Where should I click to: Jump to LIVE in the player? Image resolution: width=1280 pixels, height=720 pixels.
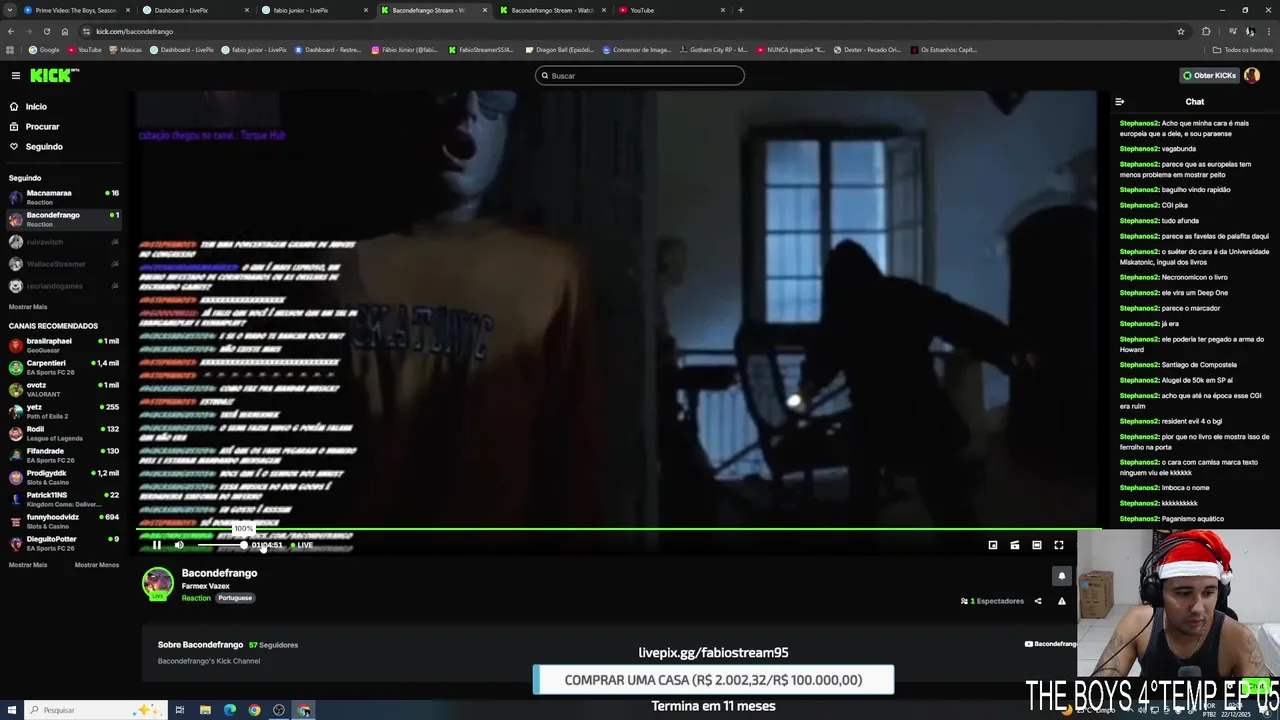click(x=303, y=545)
